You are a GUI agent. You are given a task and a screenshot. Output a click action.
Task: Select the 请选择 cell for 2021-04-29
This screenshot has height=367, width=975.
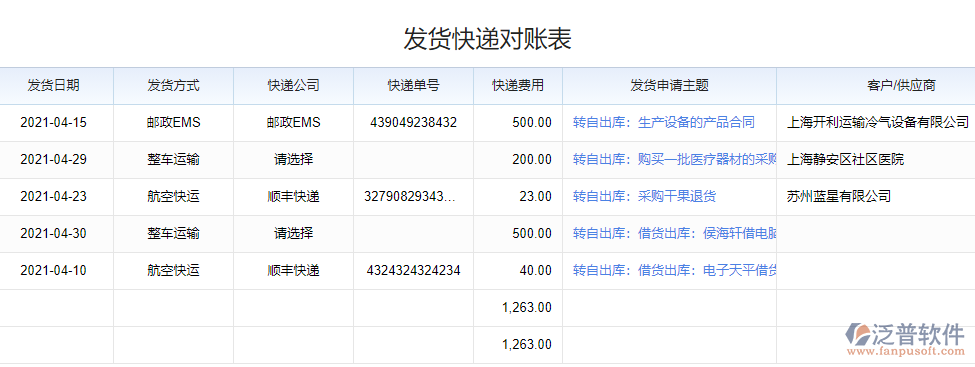click(293, 160)
